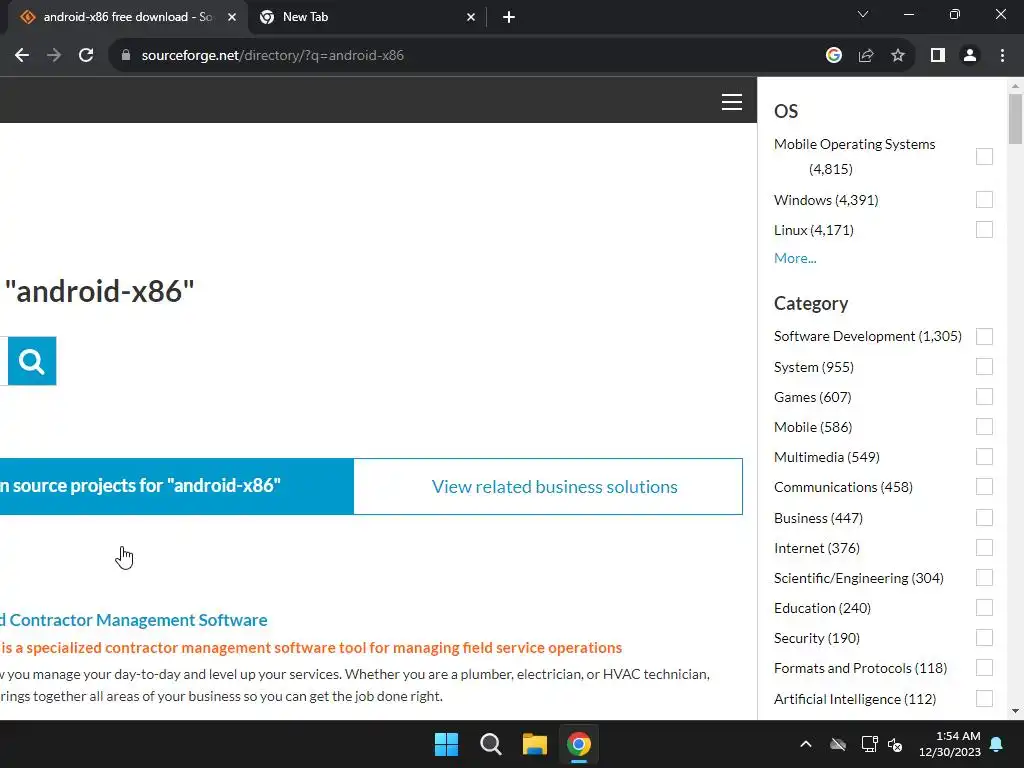Image resolution: width=1024 pixels, height=768 pixels.
Task: Click the Google icon in address bar
Action: pyautogui.click(x=833, y=56)
